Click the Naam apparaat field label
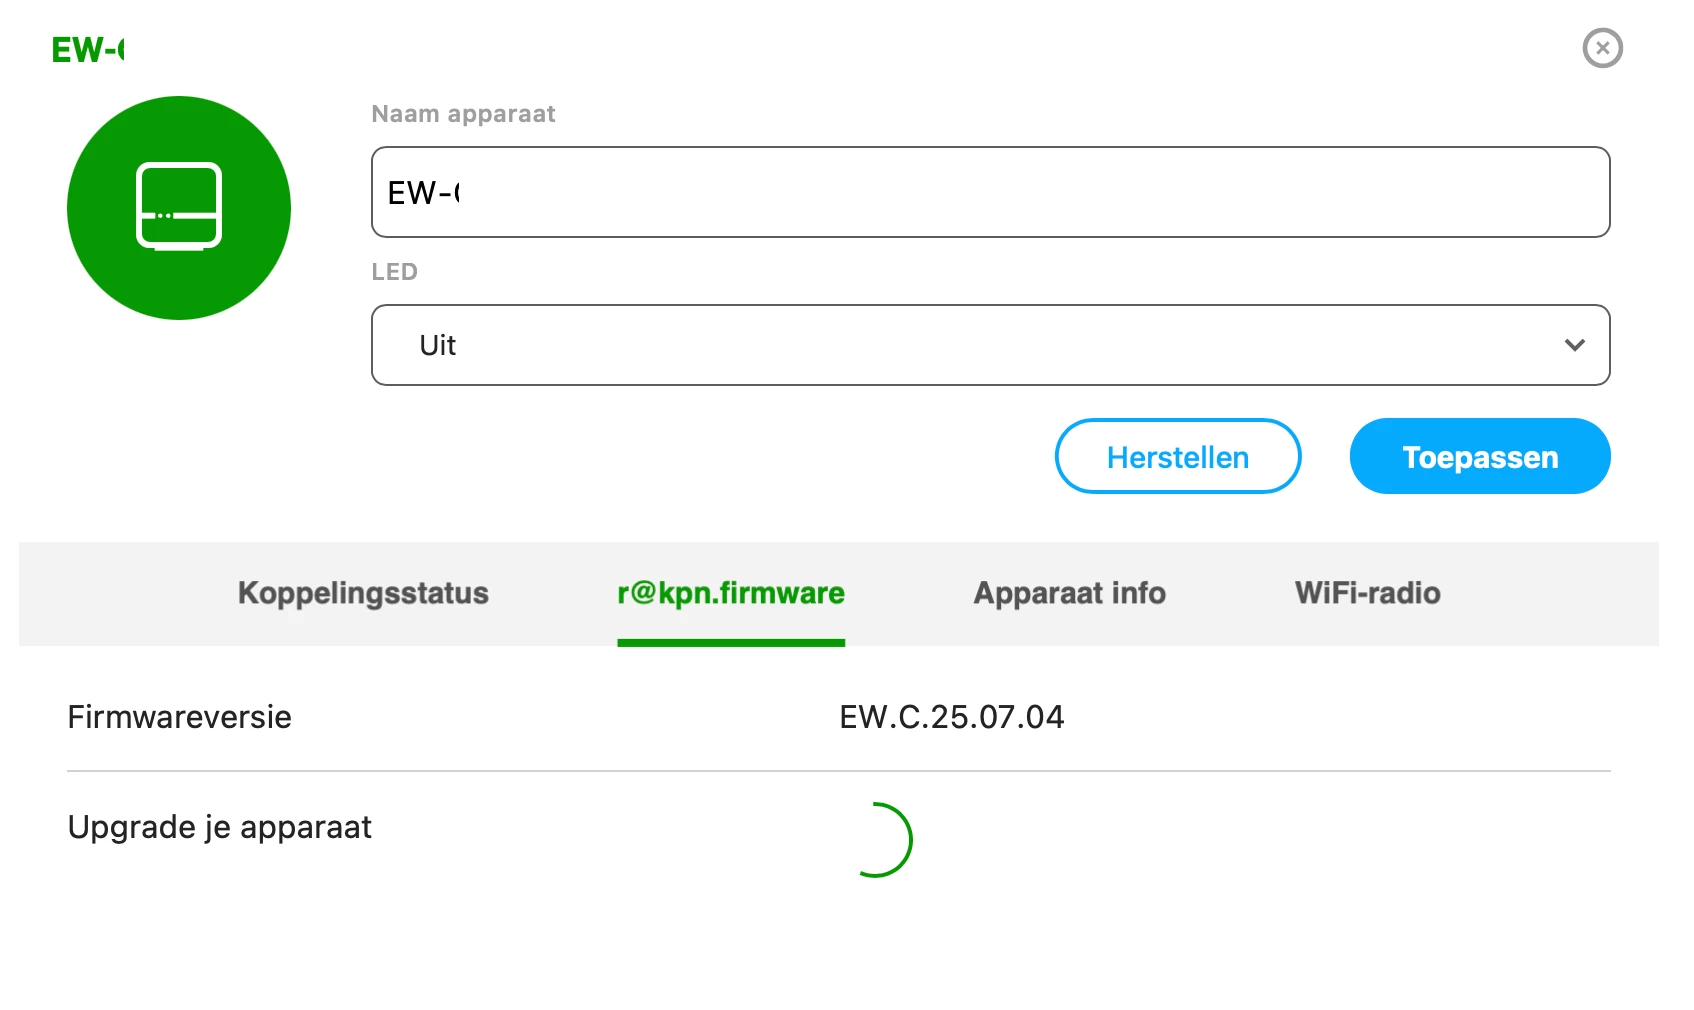The width and height of the screenshot is (1694, 1010). pyautogui.click(x=463, y=114)
